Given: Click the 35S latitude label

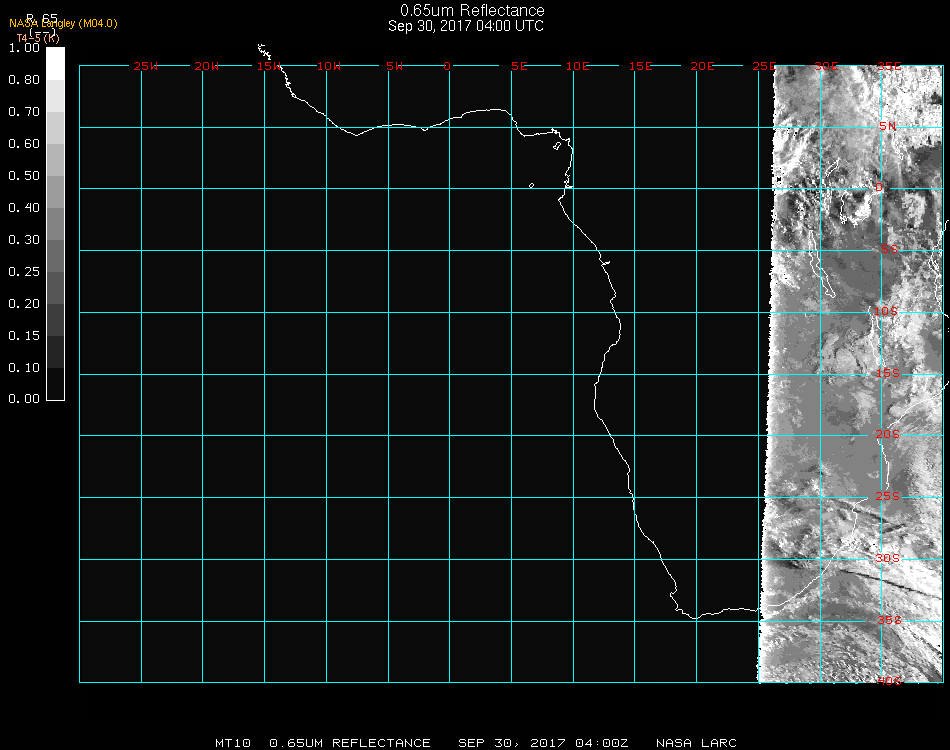Looking at the screenshot, I should tap(888, 620).
